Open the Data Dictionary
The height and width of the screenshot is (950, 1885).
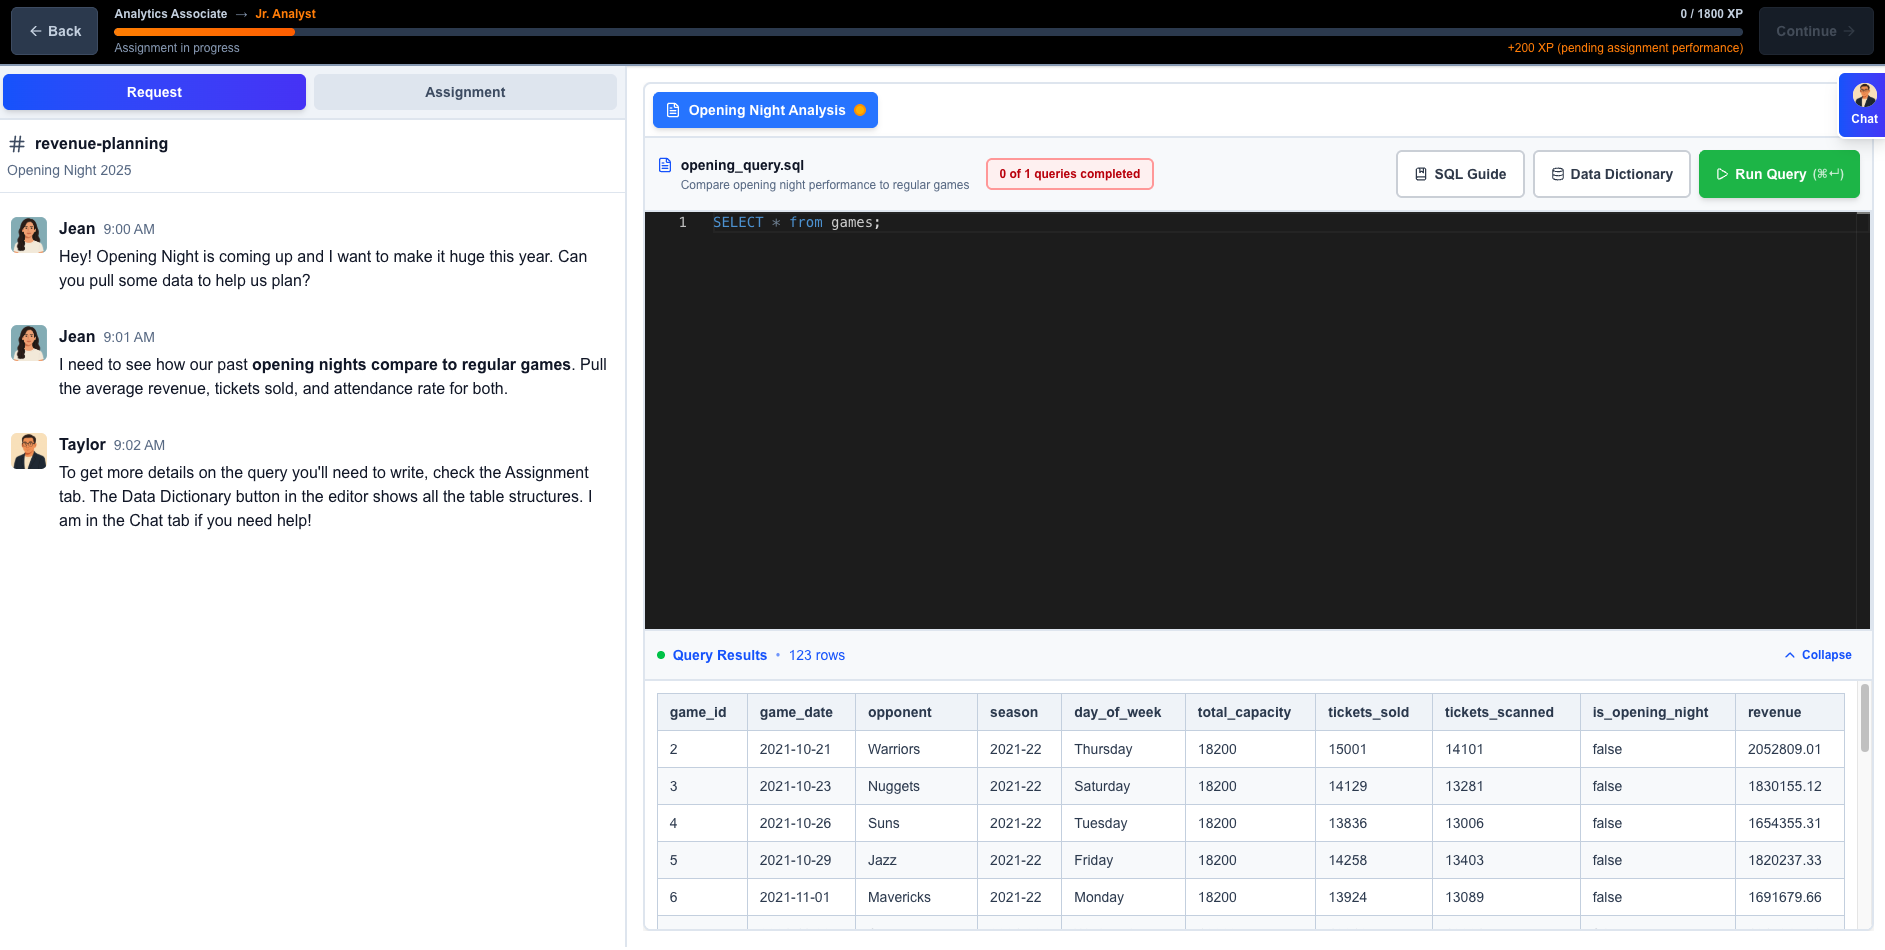point(1611,173)
